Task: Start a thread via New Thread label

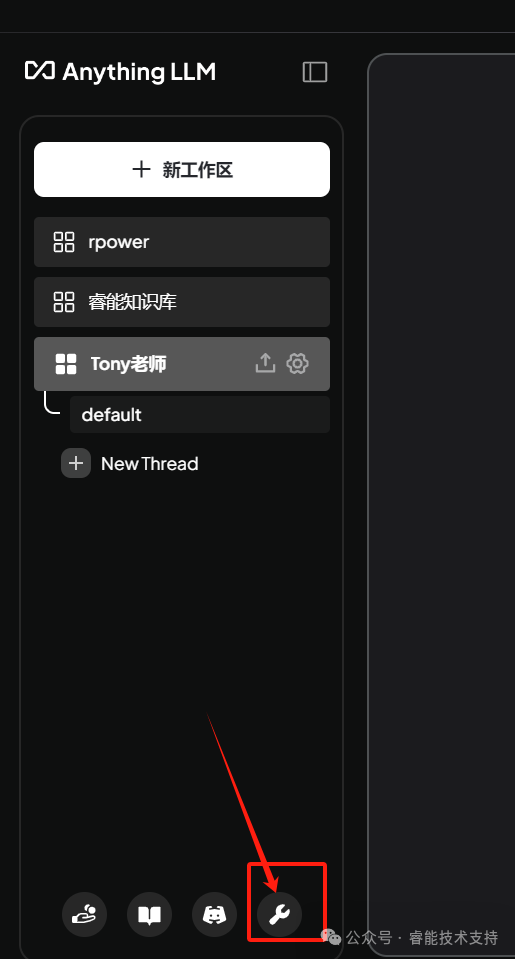Action: (x=150, y=464)
